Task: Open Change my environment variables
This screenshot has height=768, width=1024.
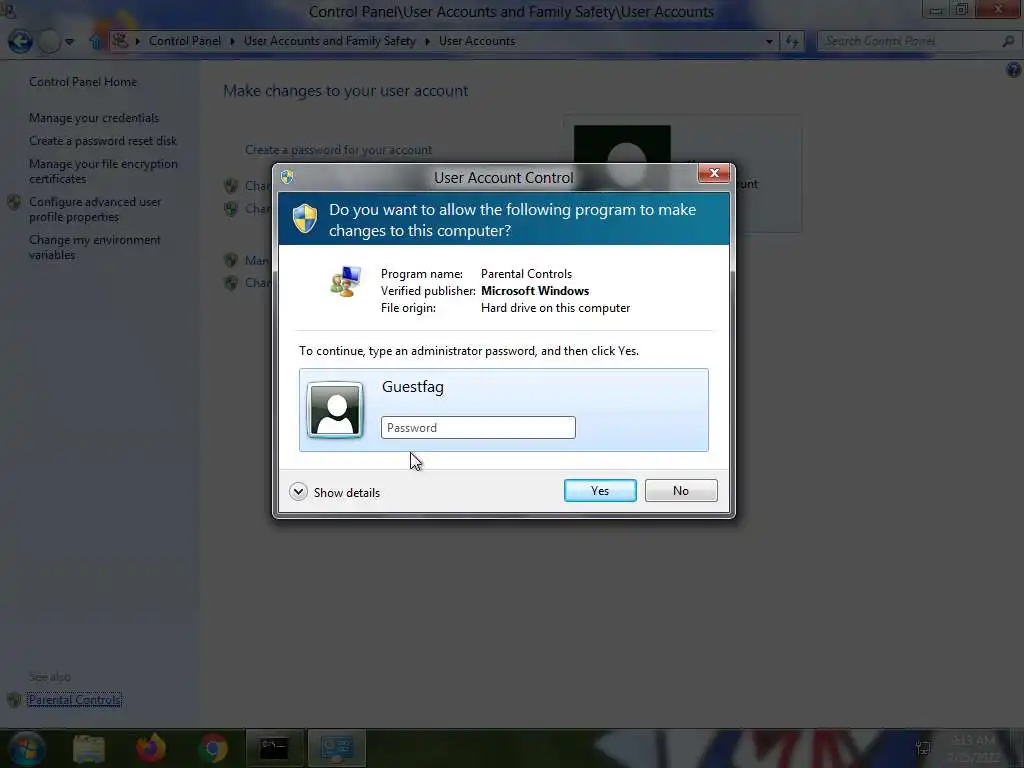Action: point(95,247)
